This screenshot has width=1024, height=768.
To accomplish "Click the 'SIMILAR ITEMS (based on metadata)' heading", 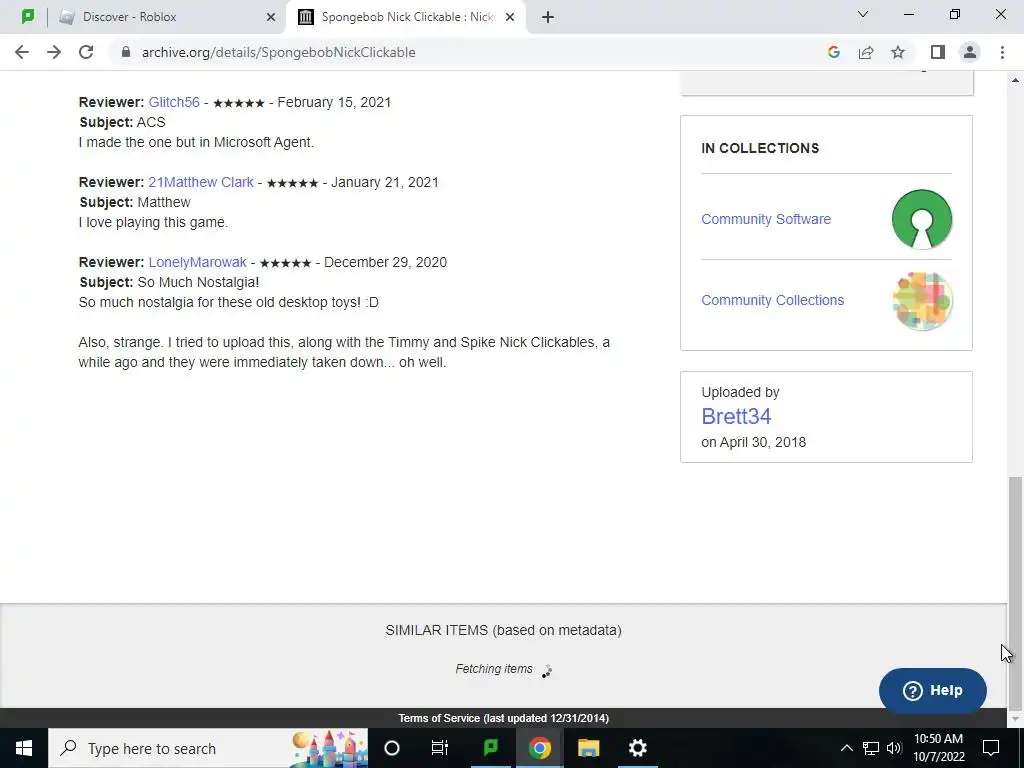I will [504, 631].
